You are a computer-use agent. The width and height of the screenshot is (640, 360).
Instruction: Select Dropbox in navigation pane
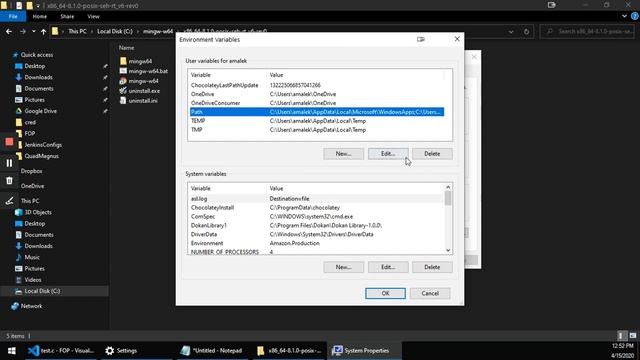31,171
